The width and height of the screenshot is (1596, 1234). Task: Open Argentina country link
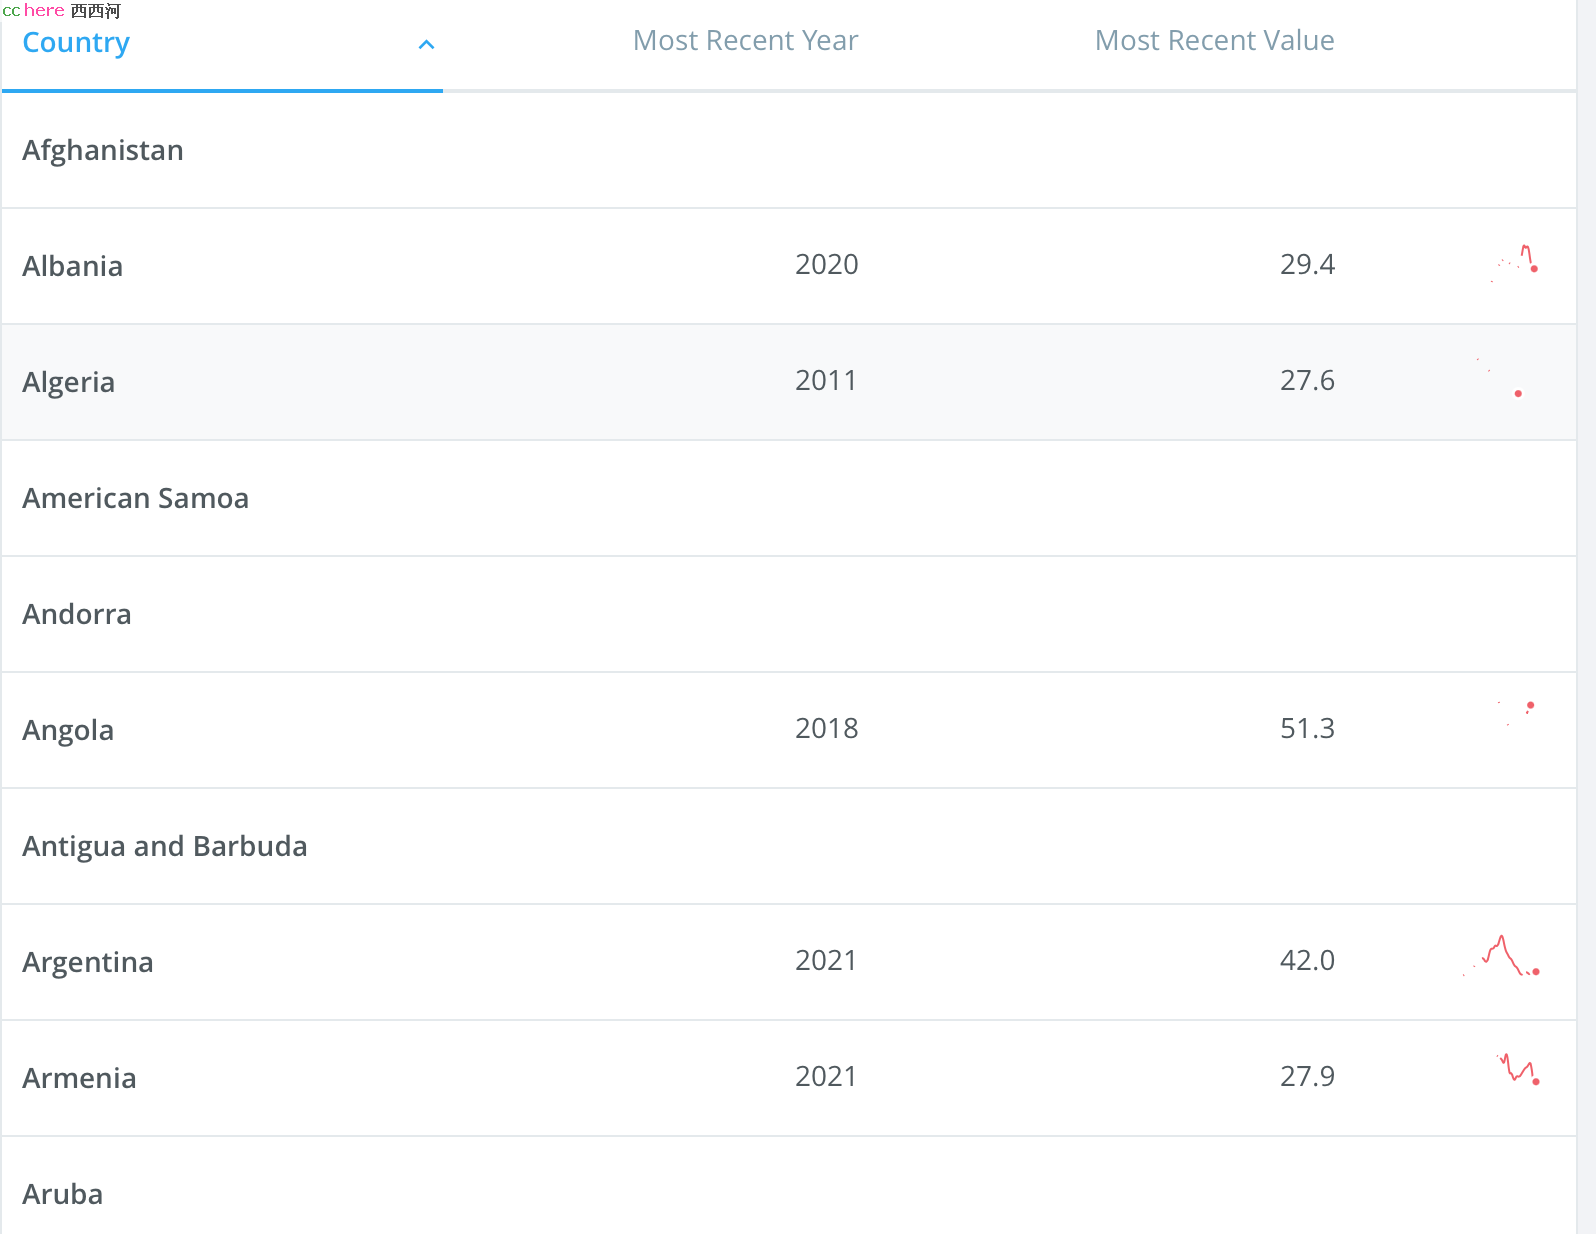88,962
